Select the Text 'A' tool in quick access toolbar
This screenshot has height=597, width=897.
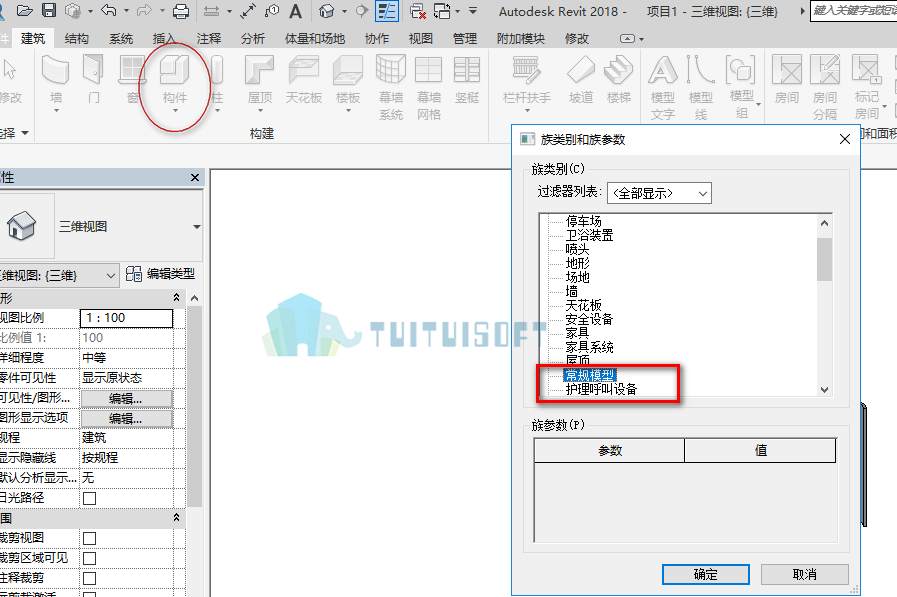[x=296, y=11]
